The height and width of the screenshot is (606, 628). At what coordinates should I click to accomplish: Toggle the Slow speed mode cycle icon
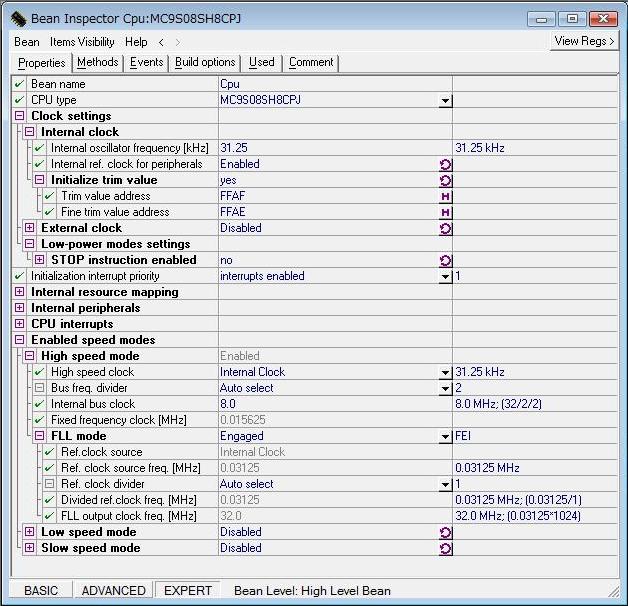pos(445,549)
